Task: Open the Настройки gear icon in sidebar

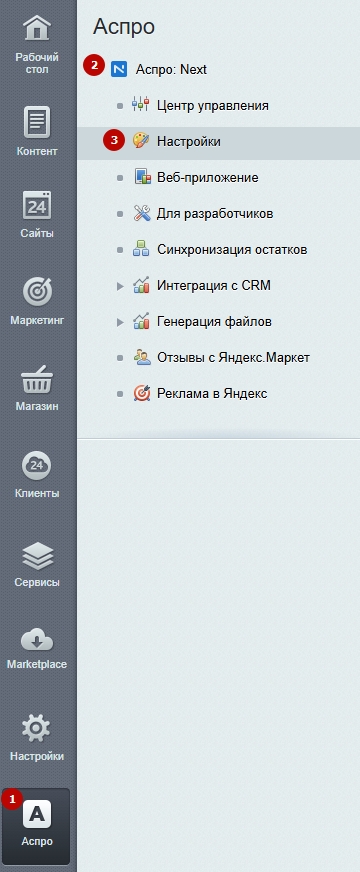Action: coord(37,728)
